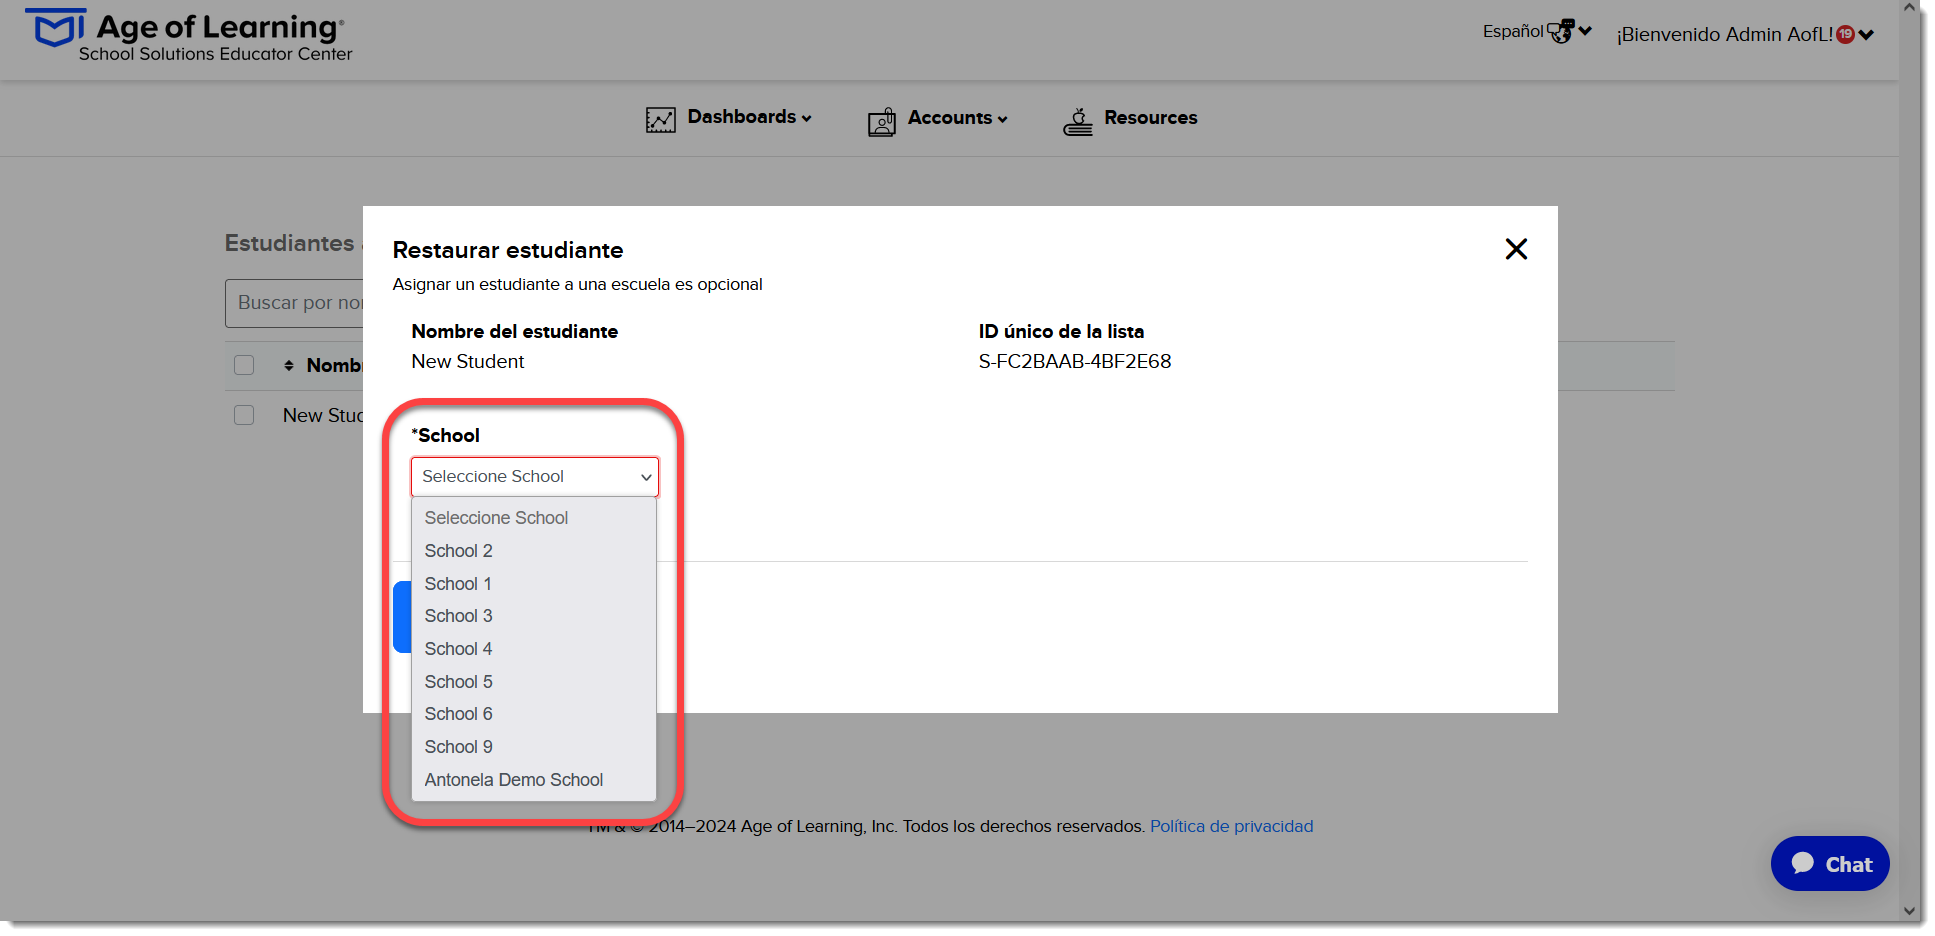Open the Política de privacidad link

[x=1231, y=826]
